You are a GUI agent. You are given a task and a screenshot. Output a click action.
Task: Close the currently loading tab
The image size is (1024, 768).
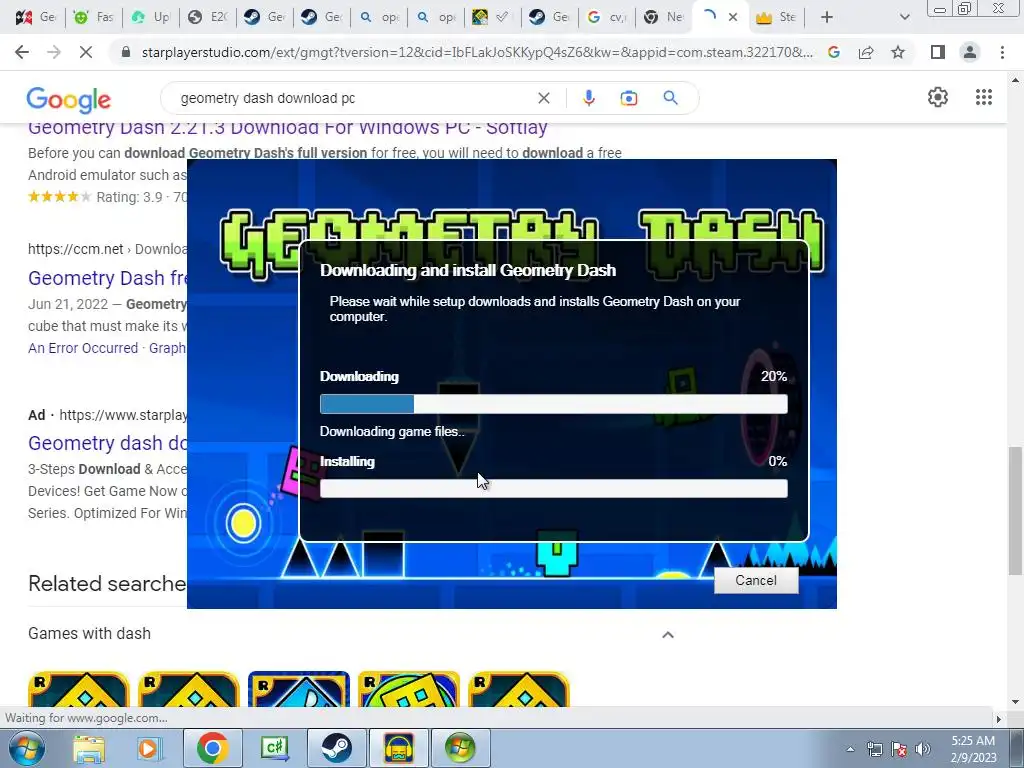[x=733, y=17]
